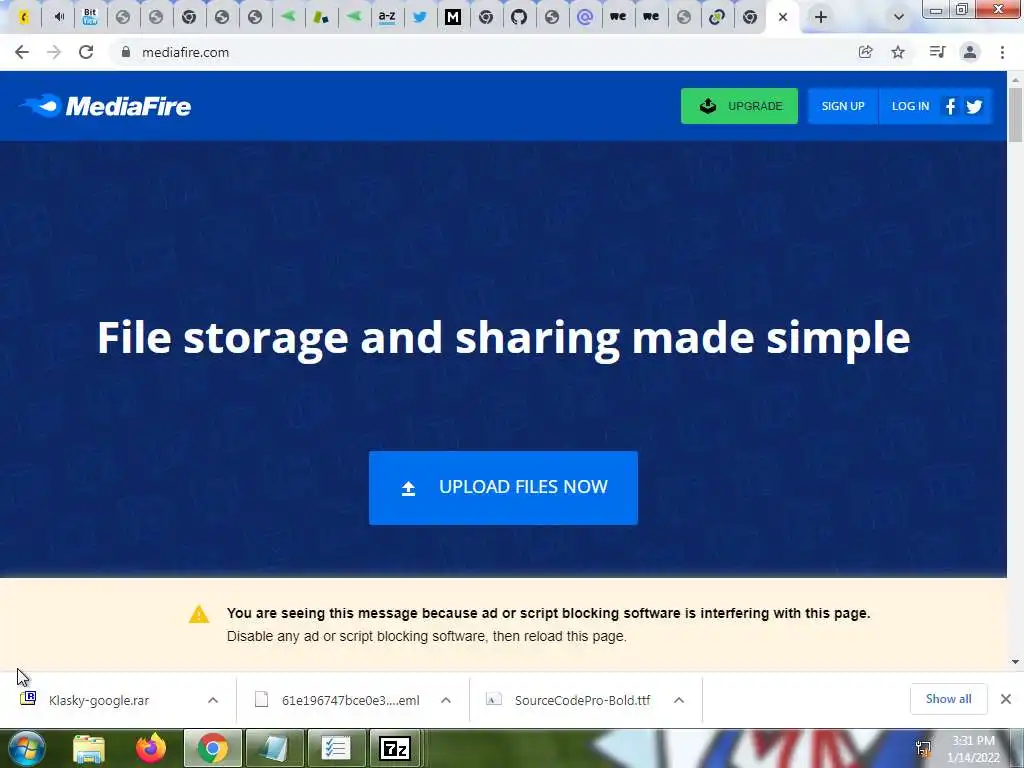Open the downloaded Klasky-google.rar file

[98, 700]
